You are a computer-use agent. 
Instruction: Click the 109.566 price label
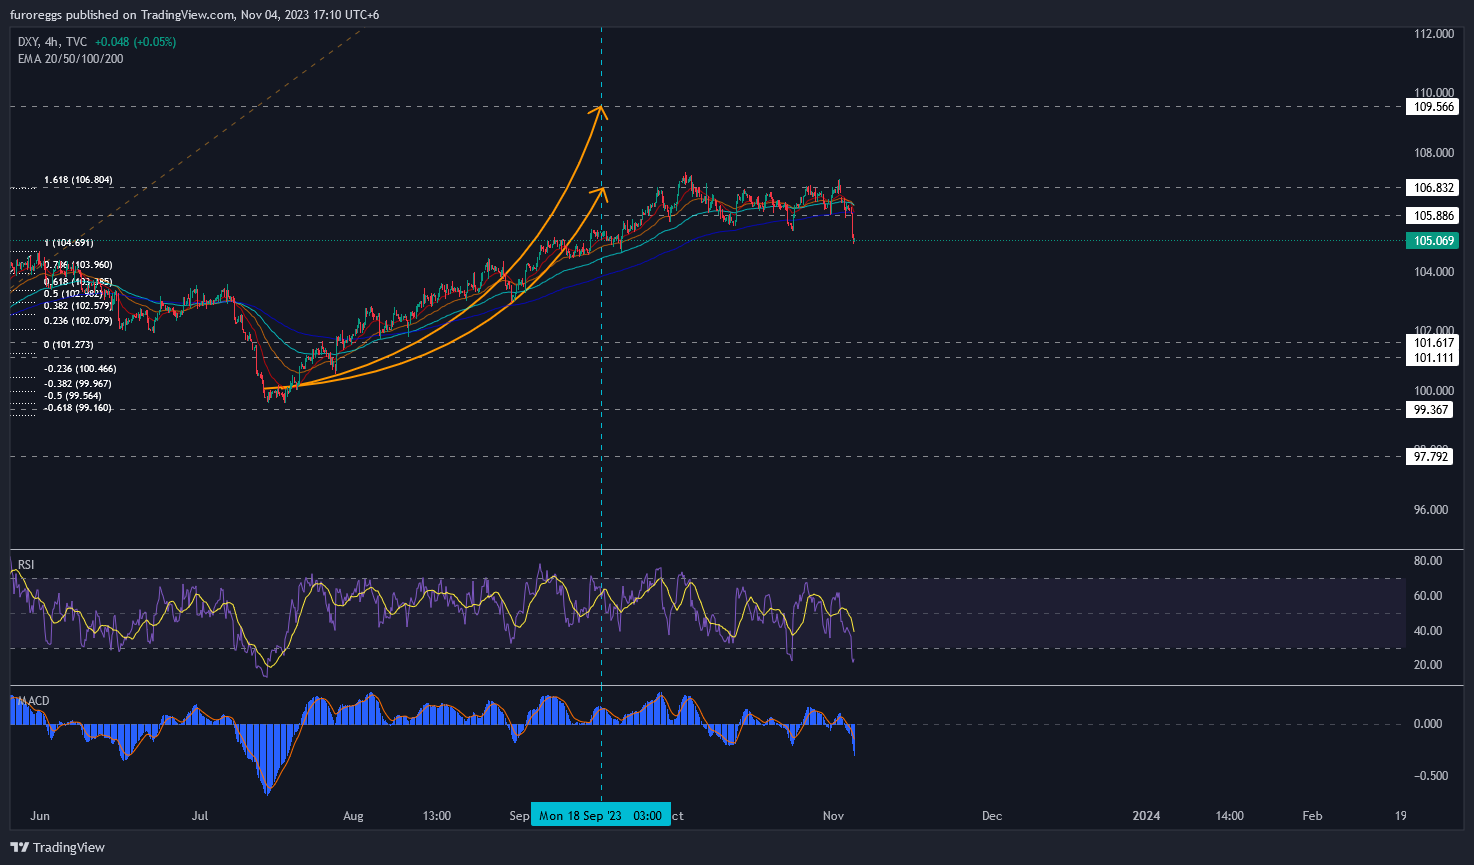[1434, 107]
